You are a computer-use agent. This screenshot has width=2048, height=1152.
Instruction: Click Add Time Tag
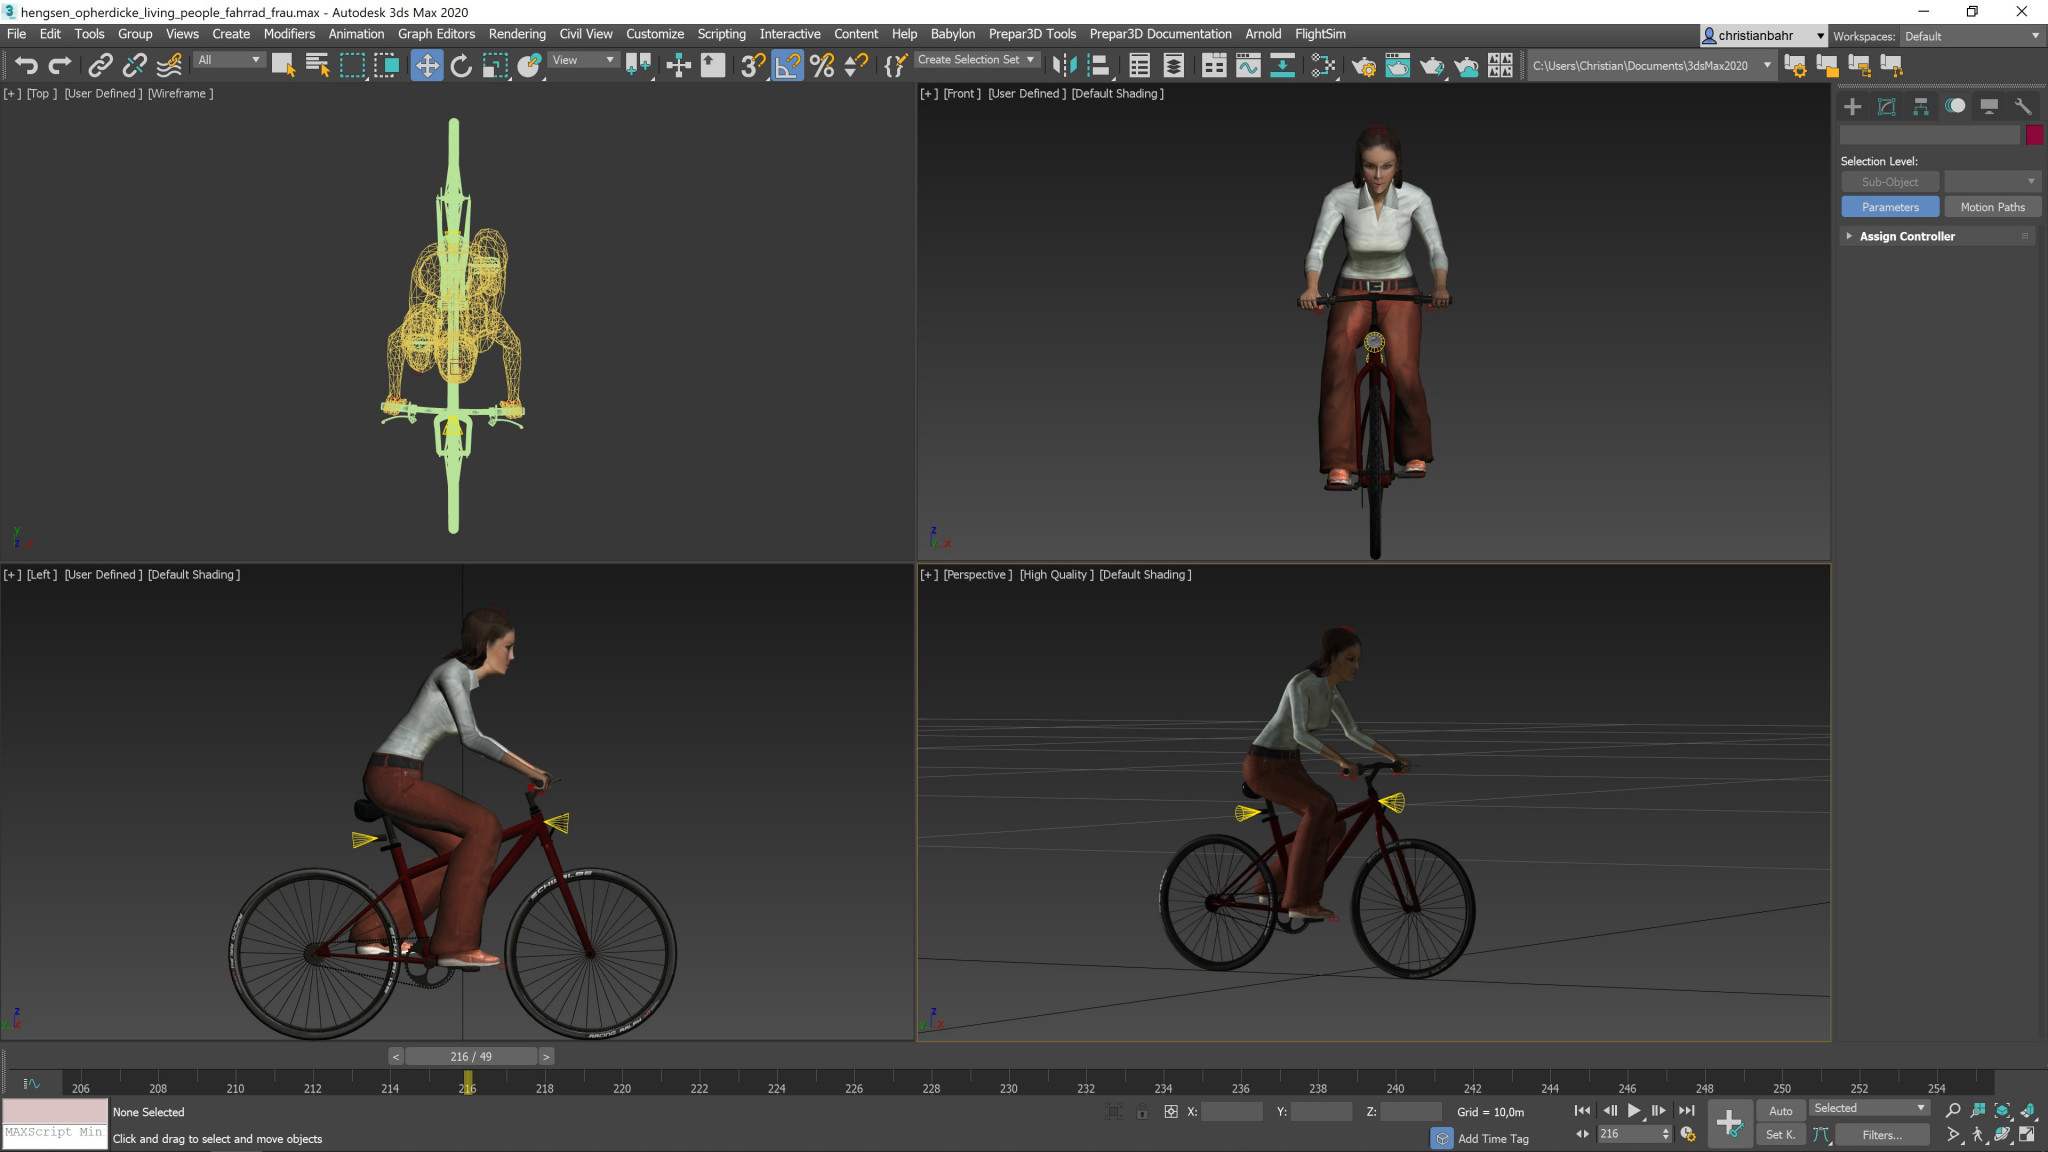point(1493,1139)
